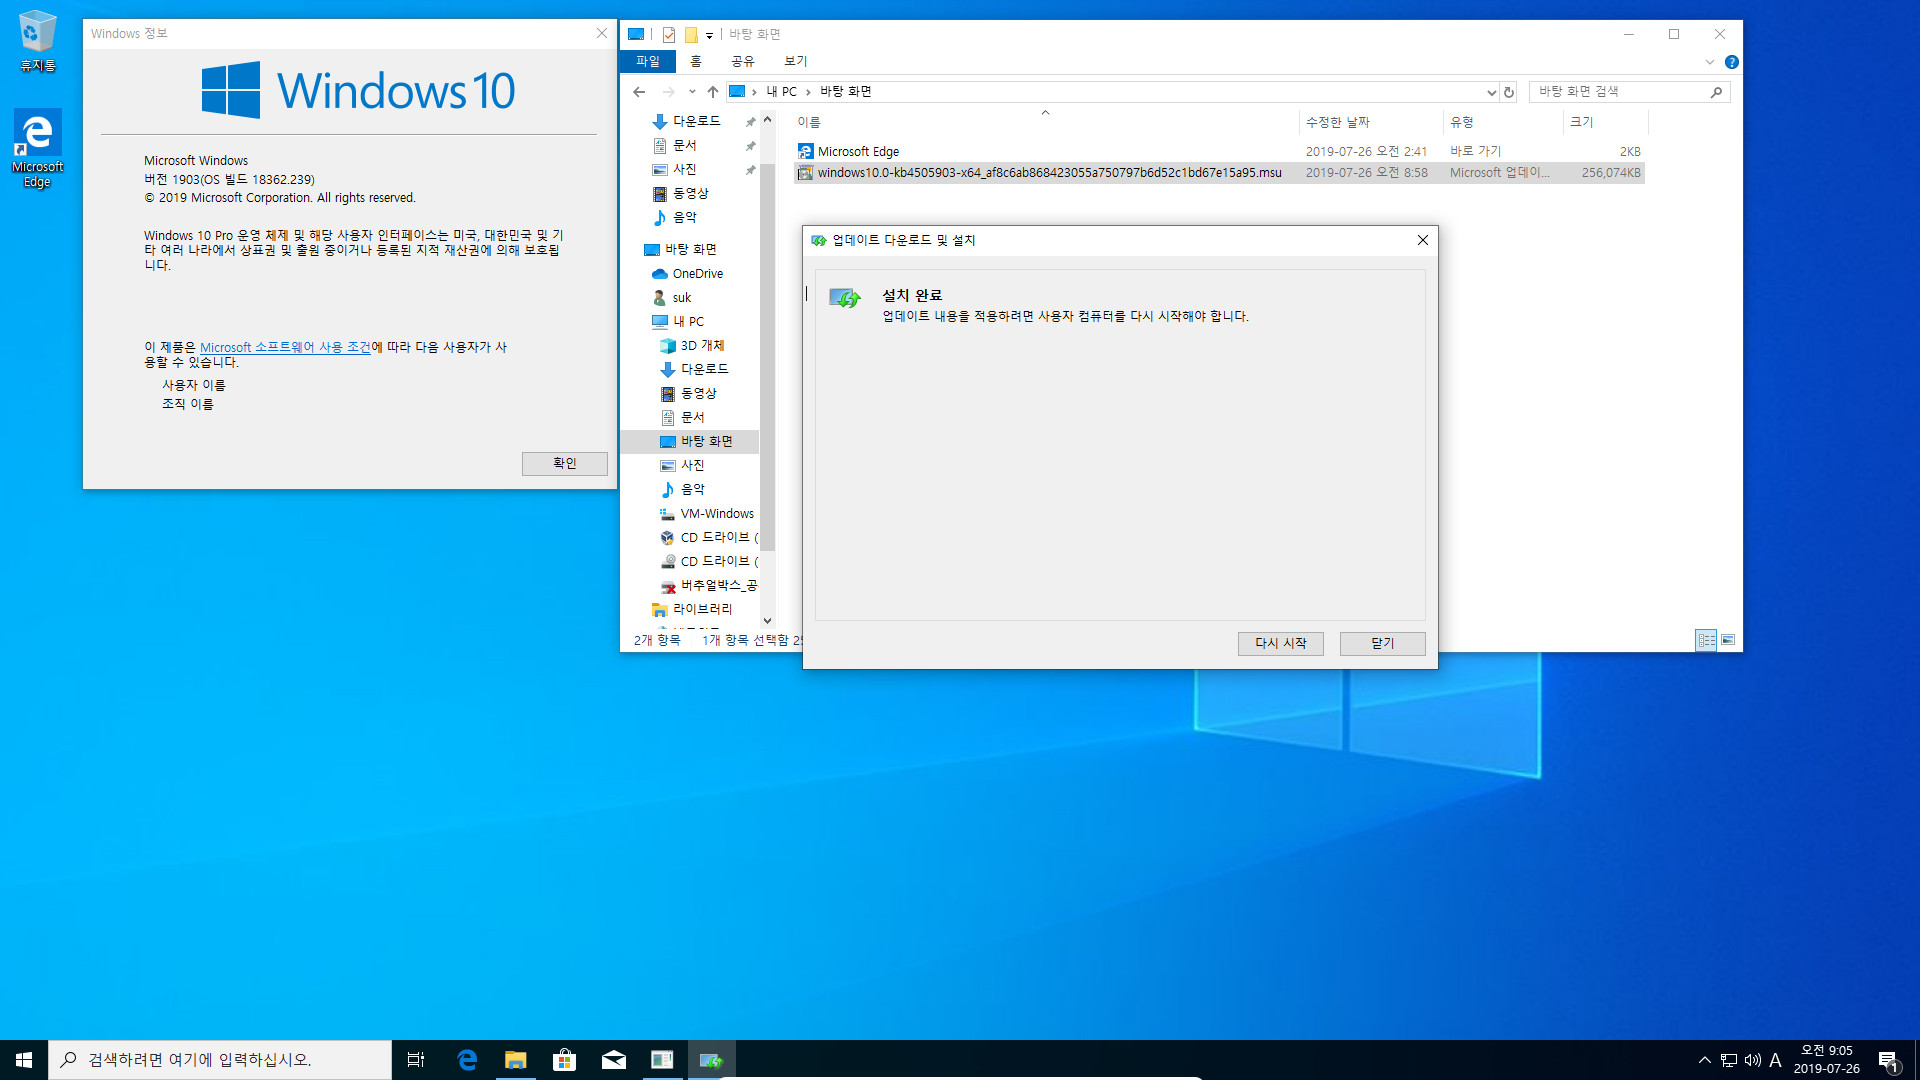1920x1080 pixels.
Task: Go up one folder level
Action: 712,91
